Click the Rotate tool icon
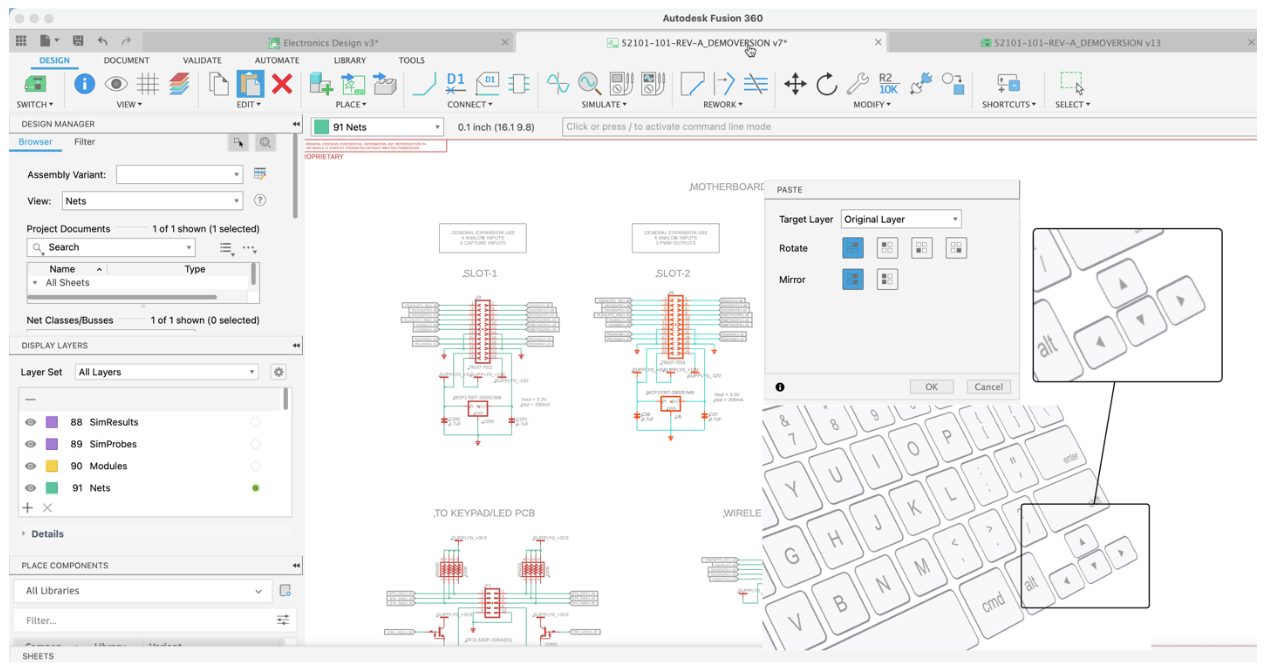This screenshot has width=1264, height=664. pyautogui.click(x=826, y=84)
